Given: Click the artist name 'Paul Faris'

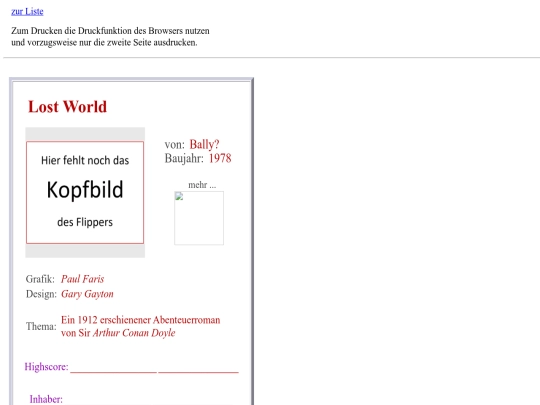Looking at the screenshot, I should (x=82, y=279).
